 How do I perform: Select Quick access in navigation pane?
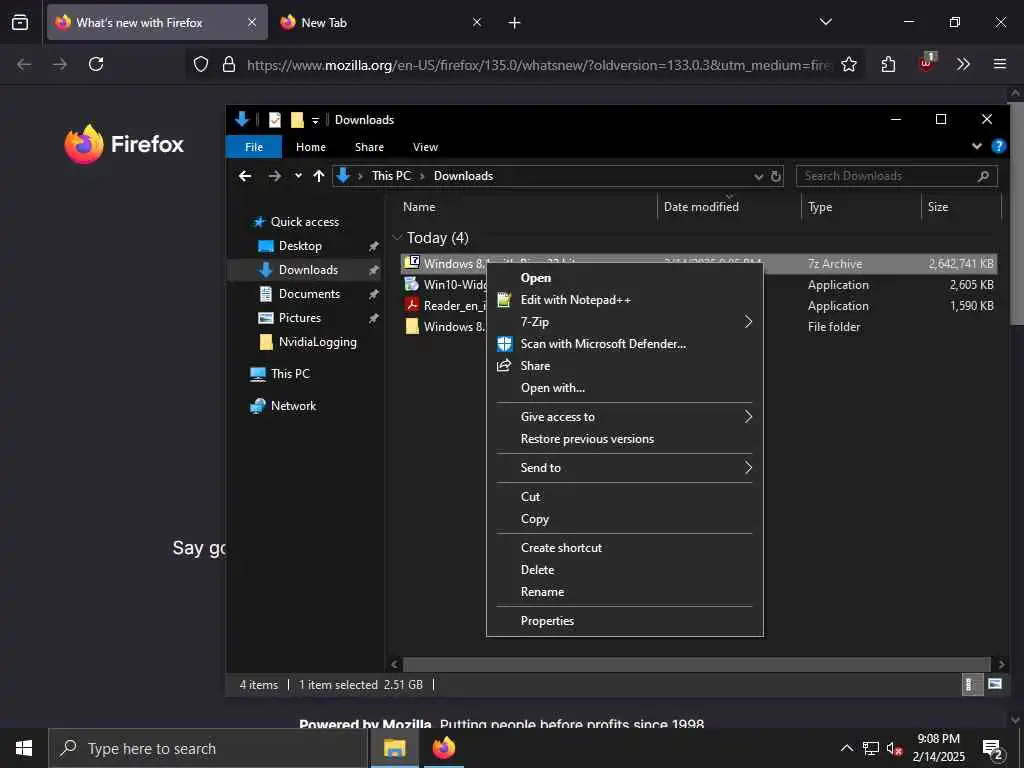[x=304, y=222]
